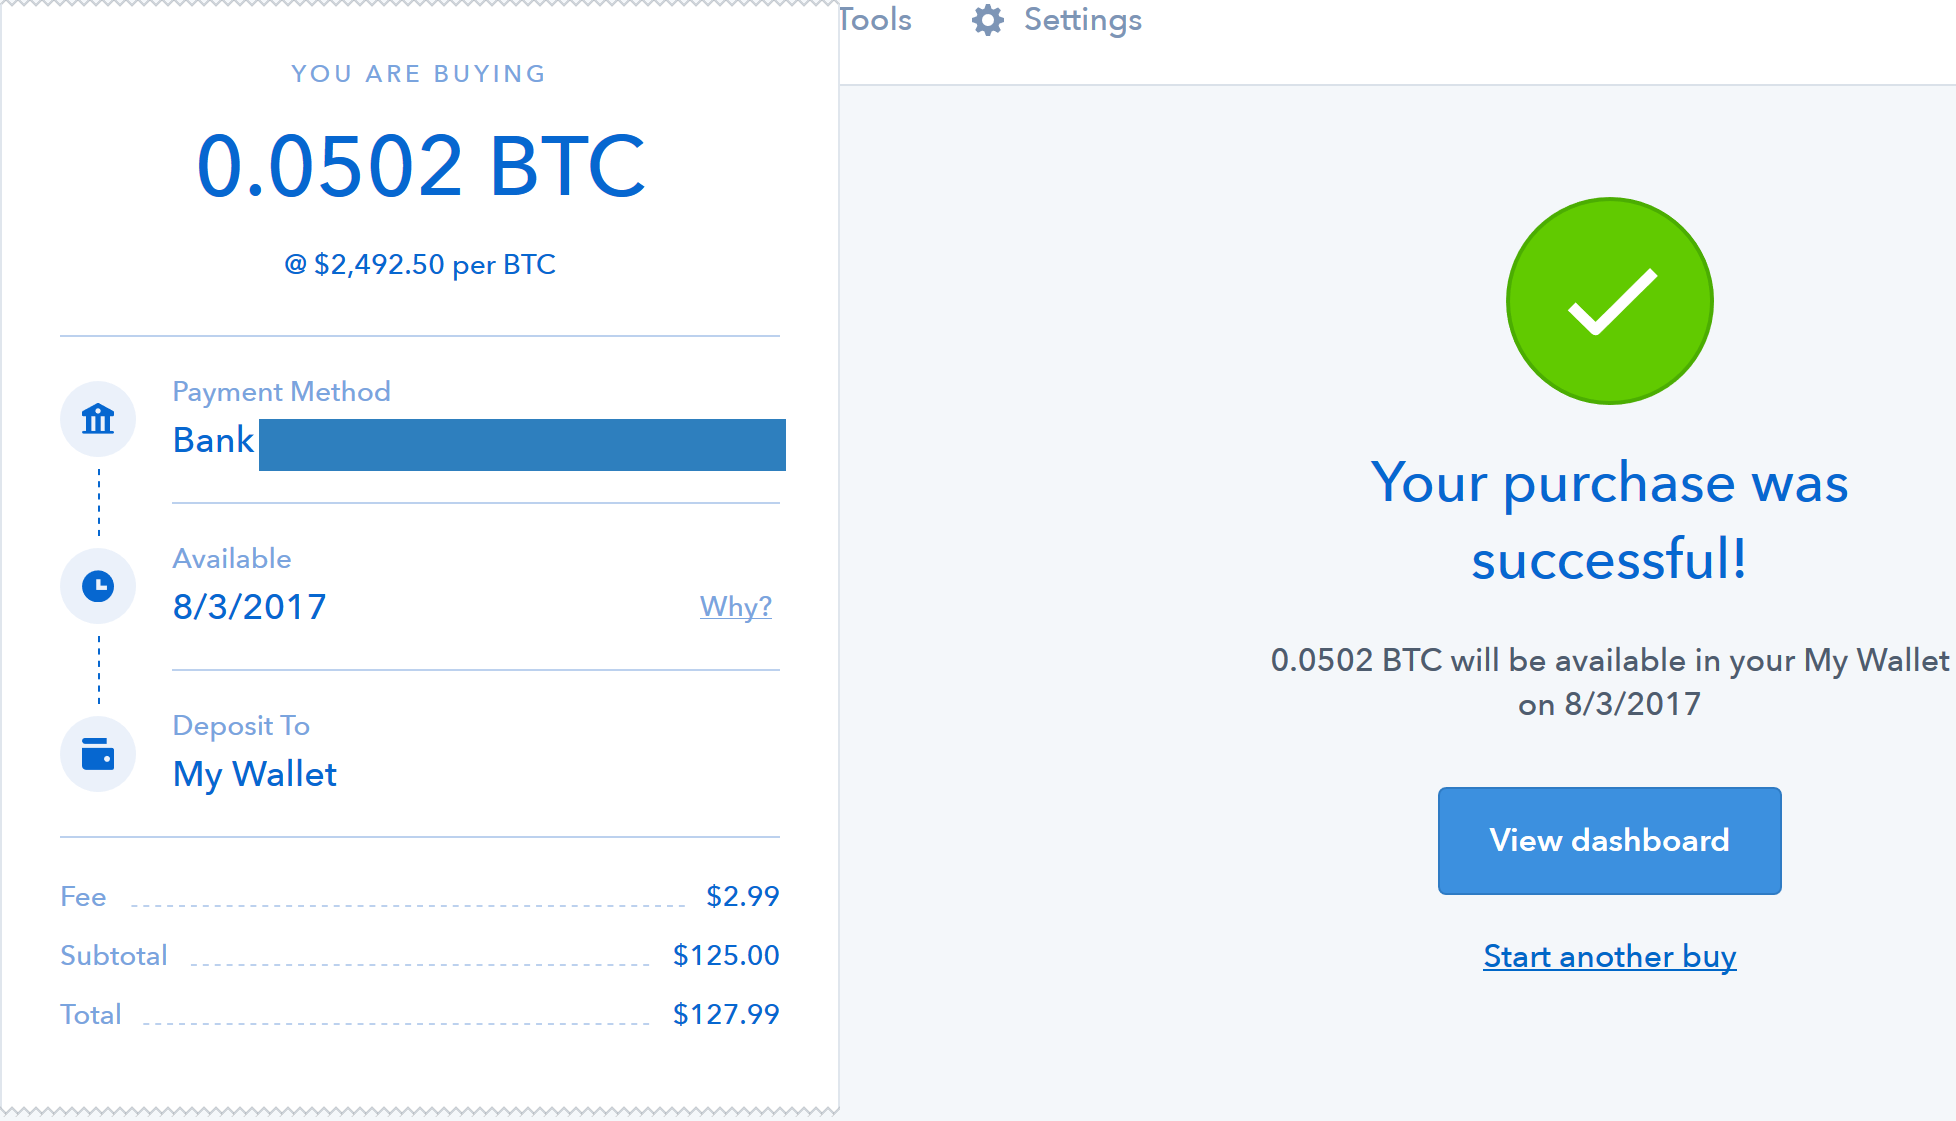Viewport: 1956px width, 1121px height.
Task: Click the View dashboard button
Action: click(1608, 840)
